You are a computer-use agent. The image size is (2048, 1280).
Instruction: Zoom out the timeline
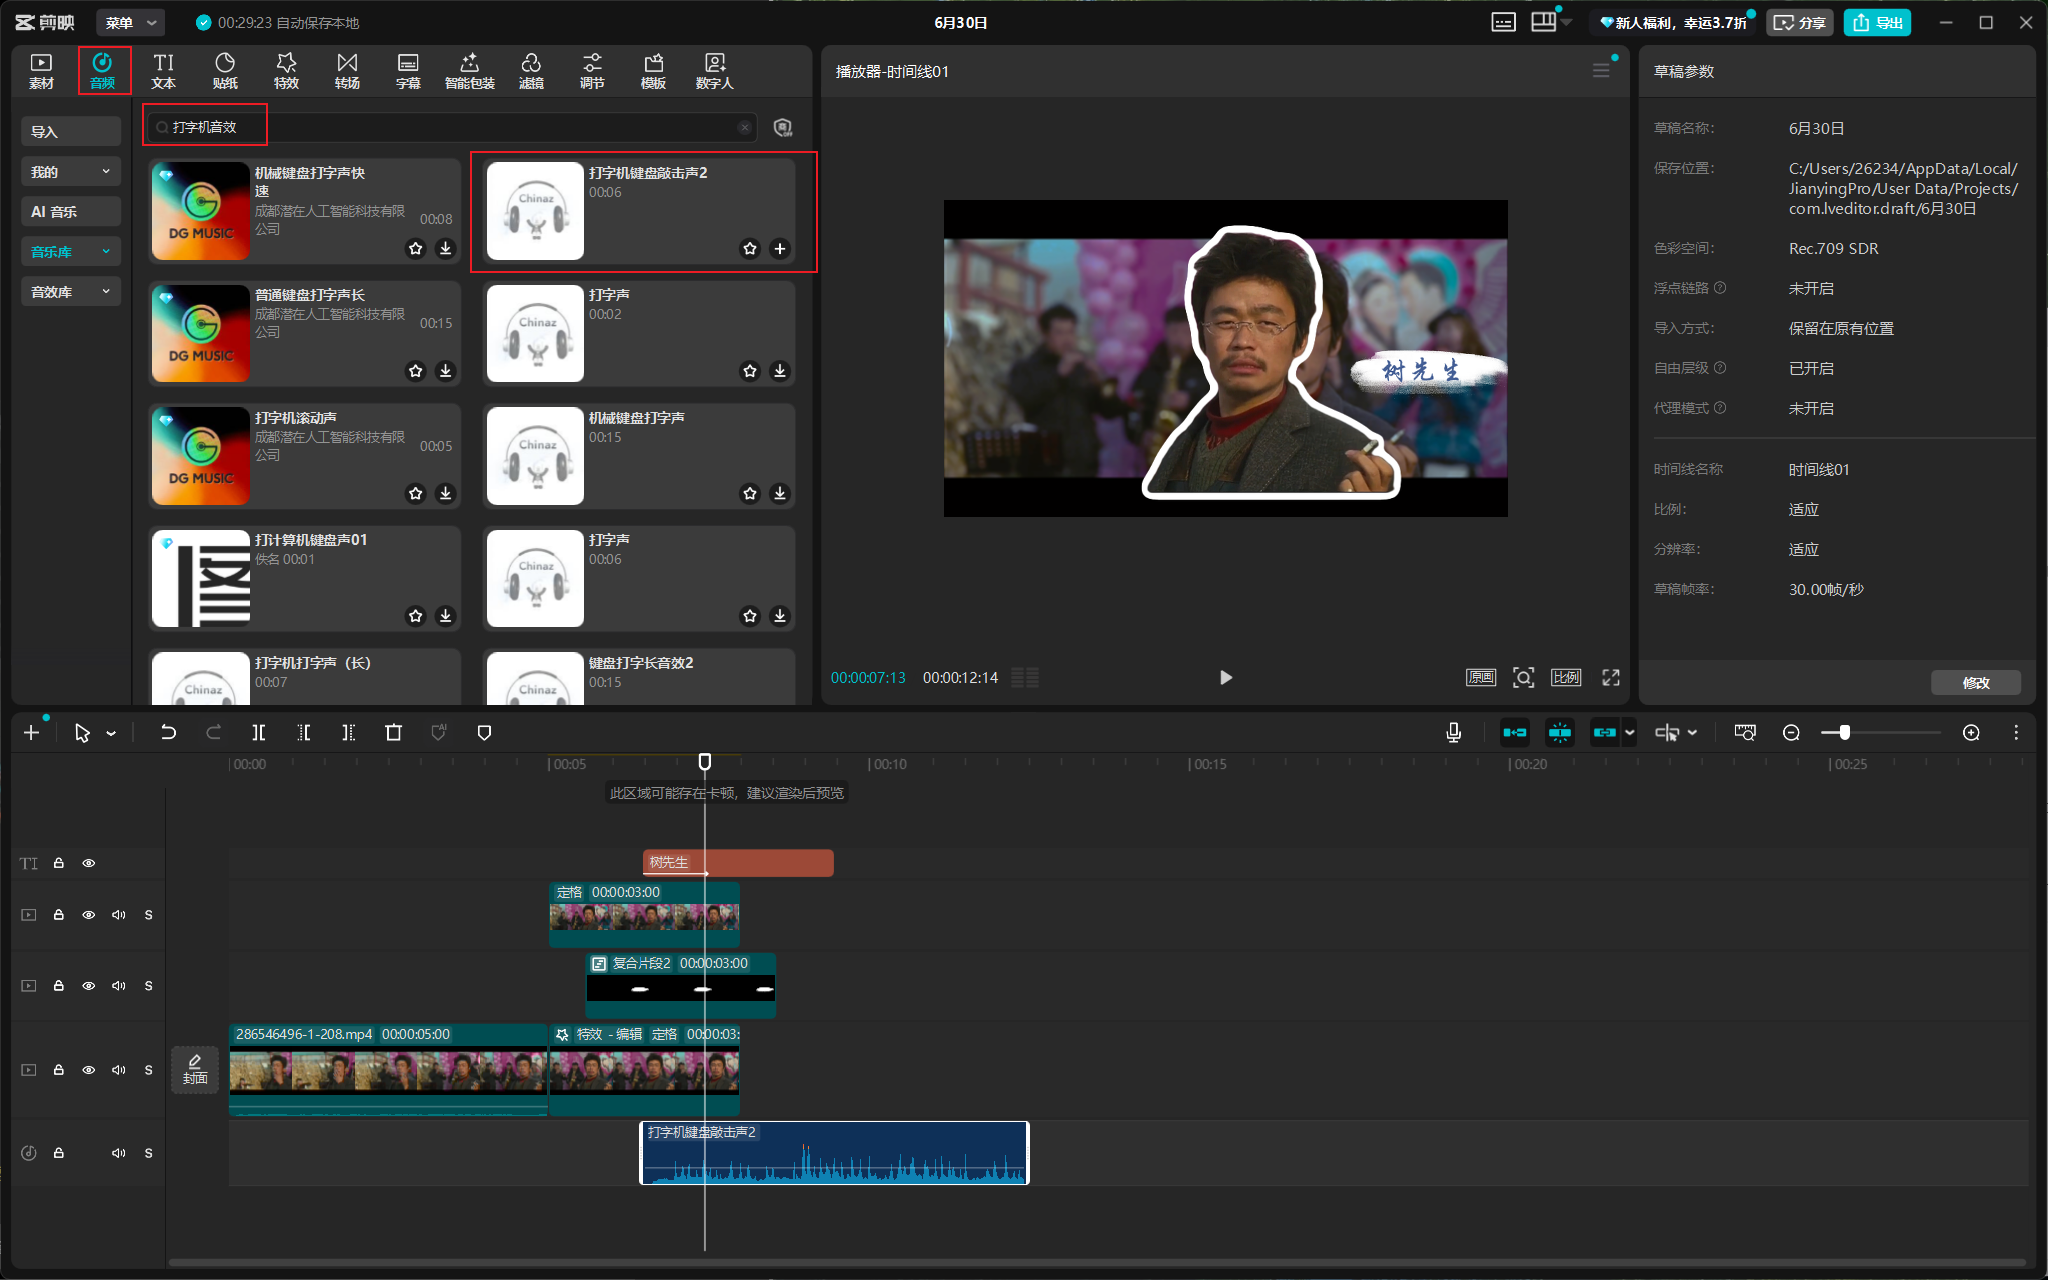[1791, 733]
